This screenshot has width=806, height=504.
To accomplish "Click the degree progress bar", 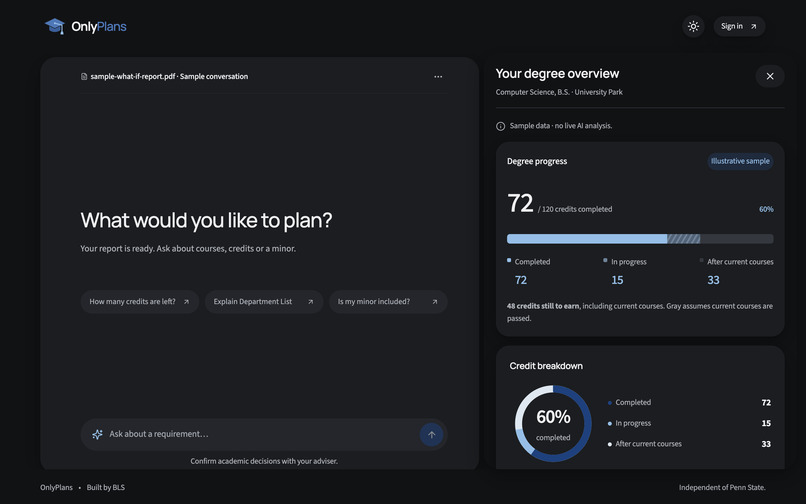I will pyautogui.click(x=640, y=239).
